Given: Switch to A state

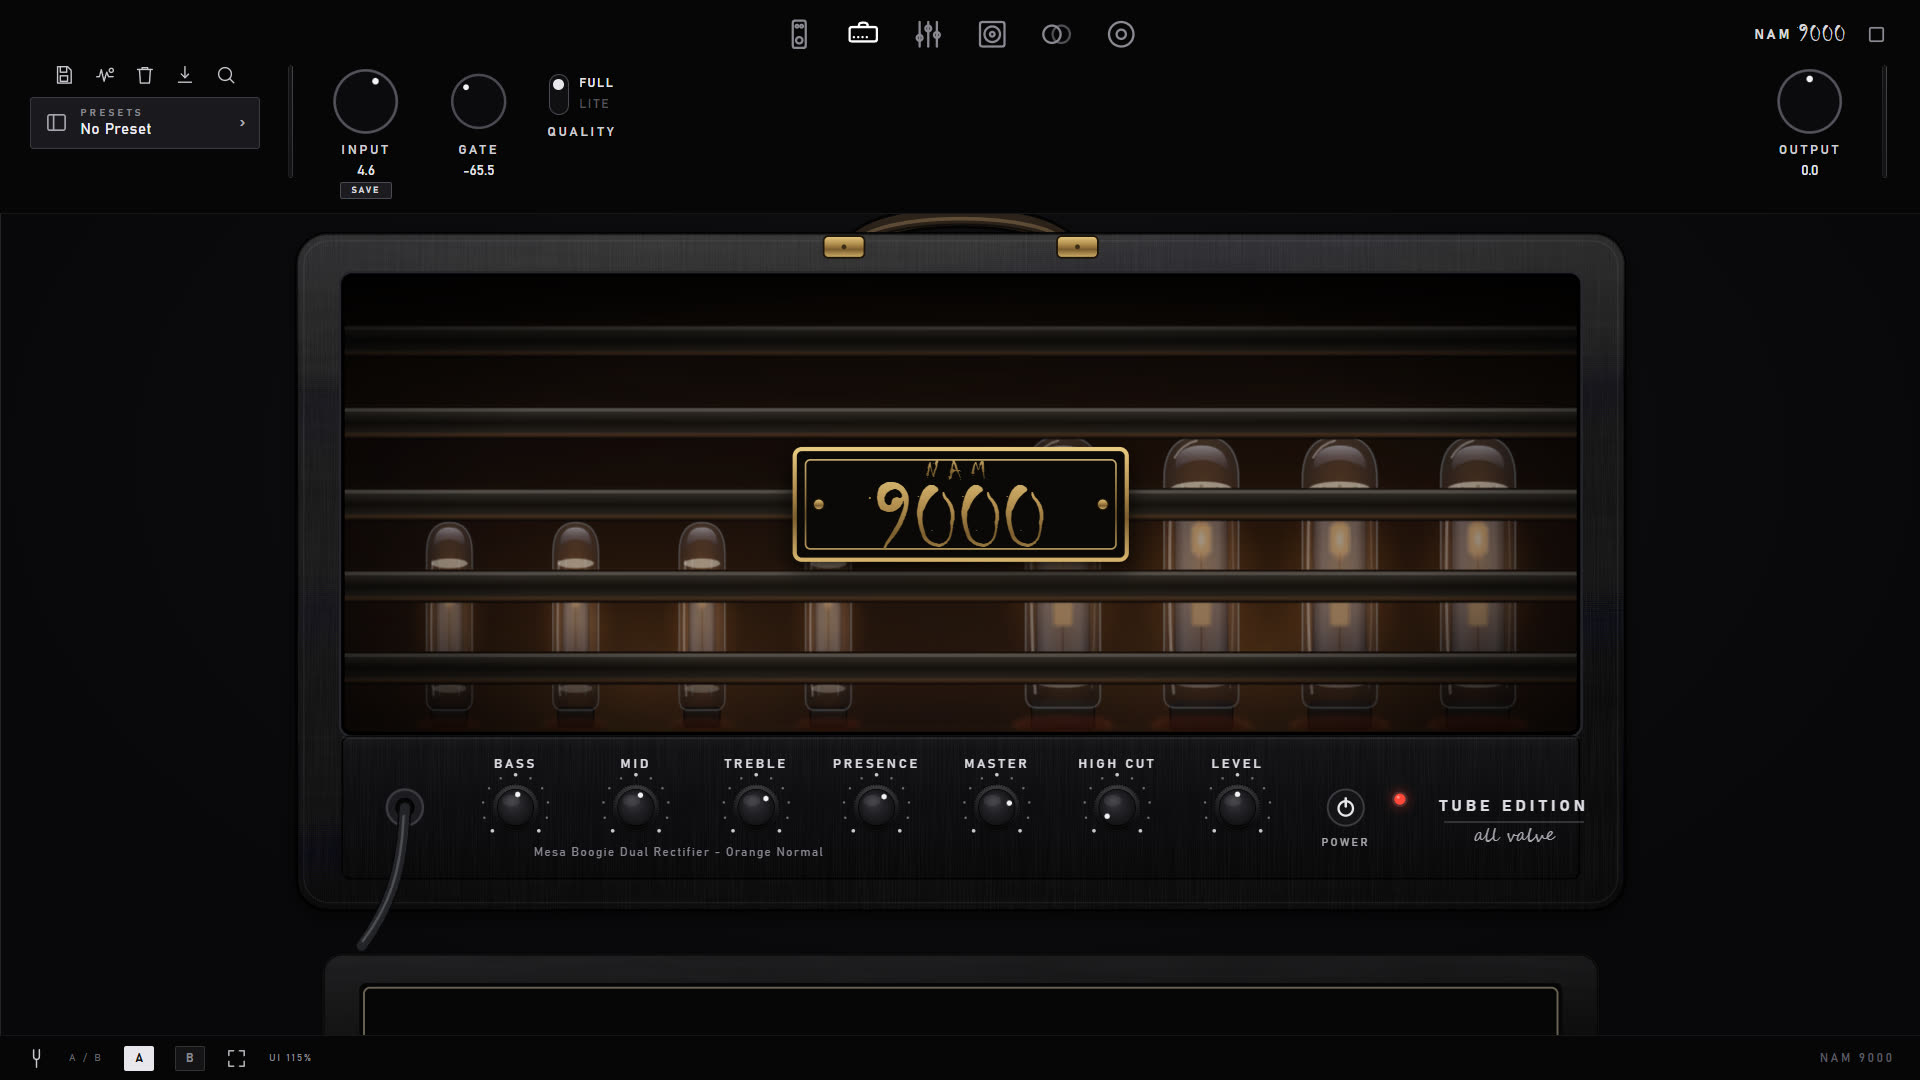Looking at the screenshot, I should (139, 1058).
